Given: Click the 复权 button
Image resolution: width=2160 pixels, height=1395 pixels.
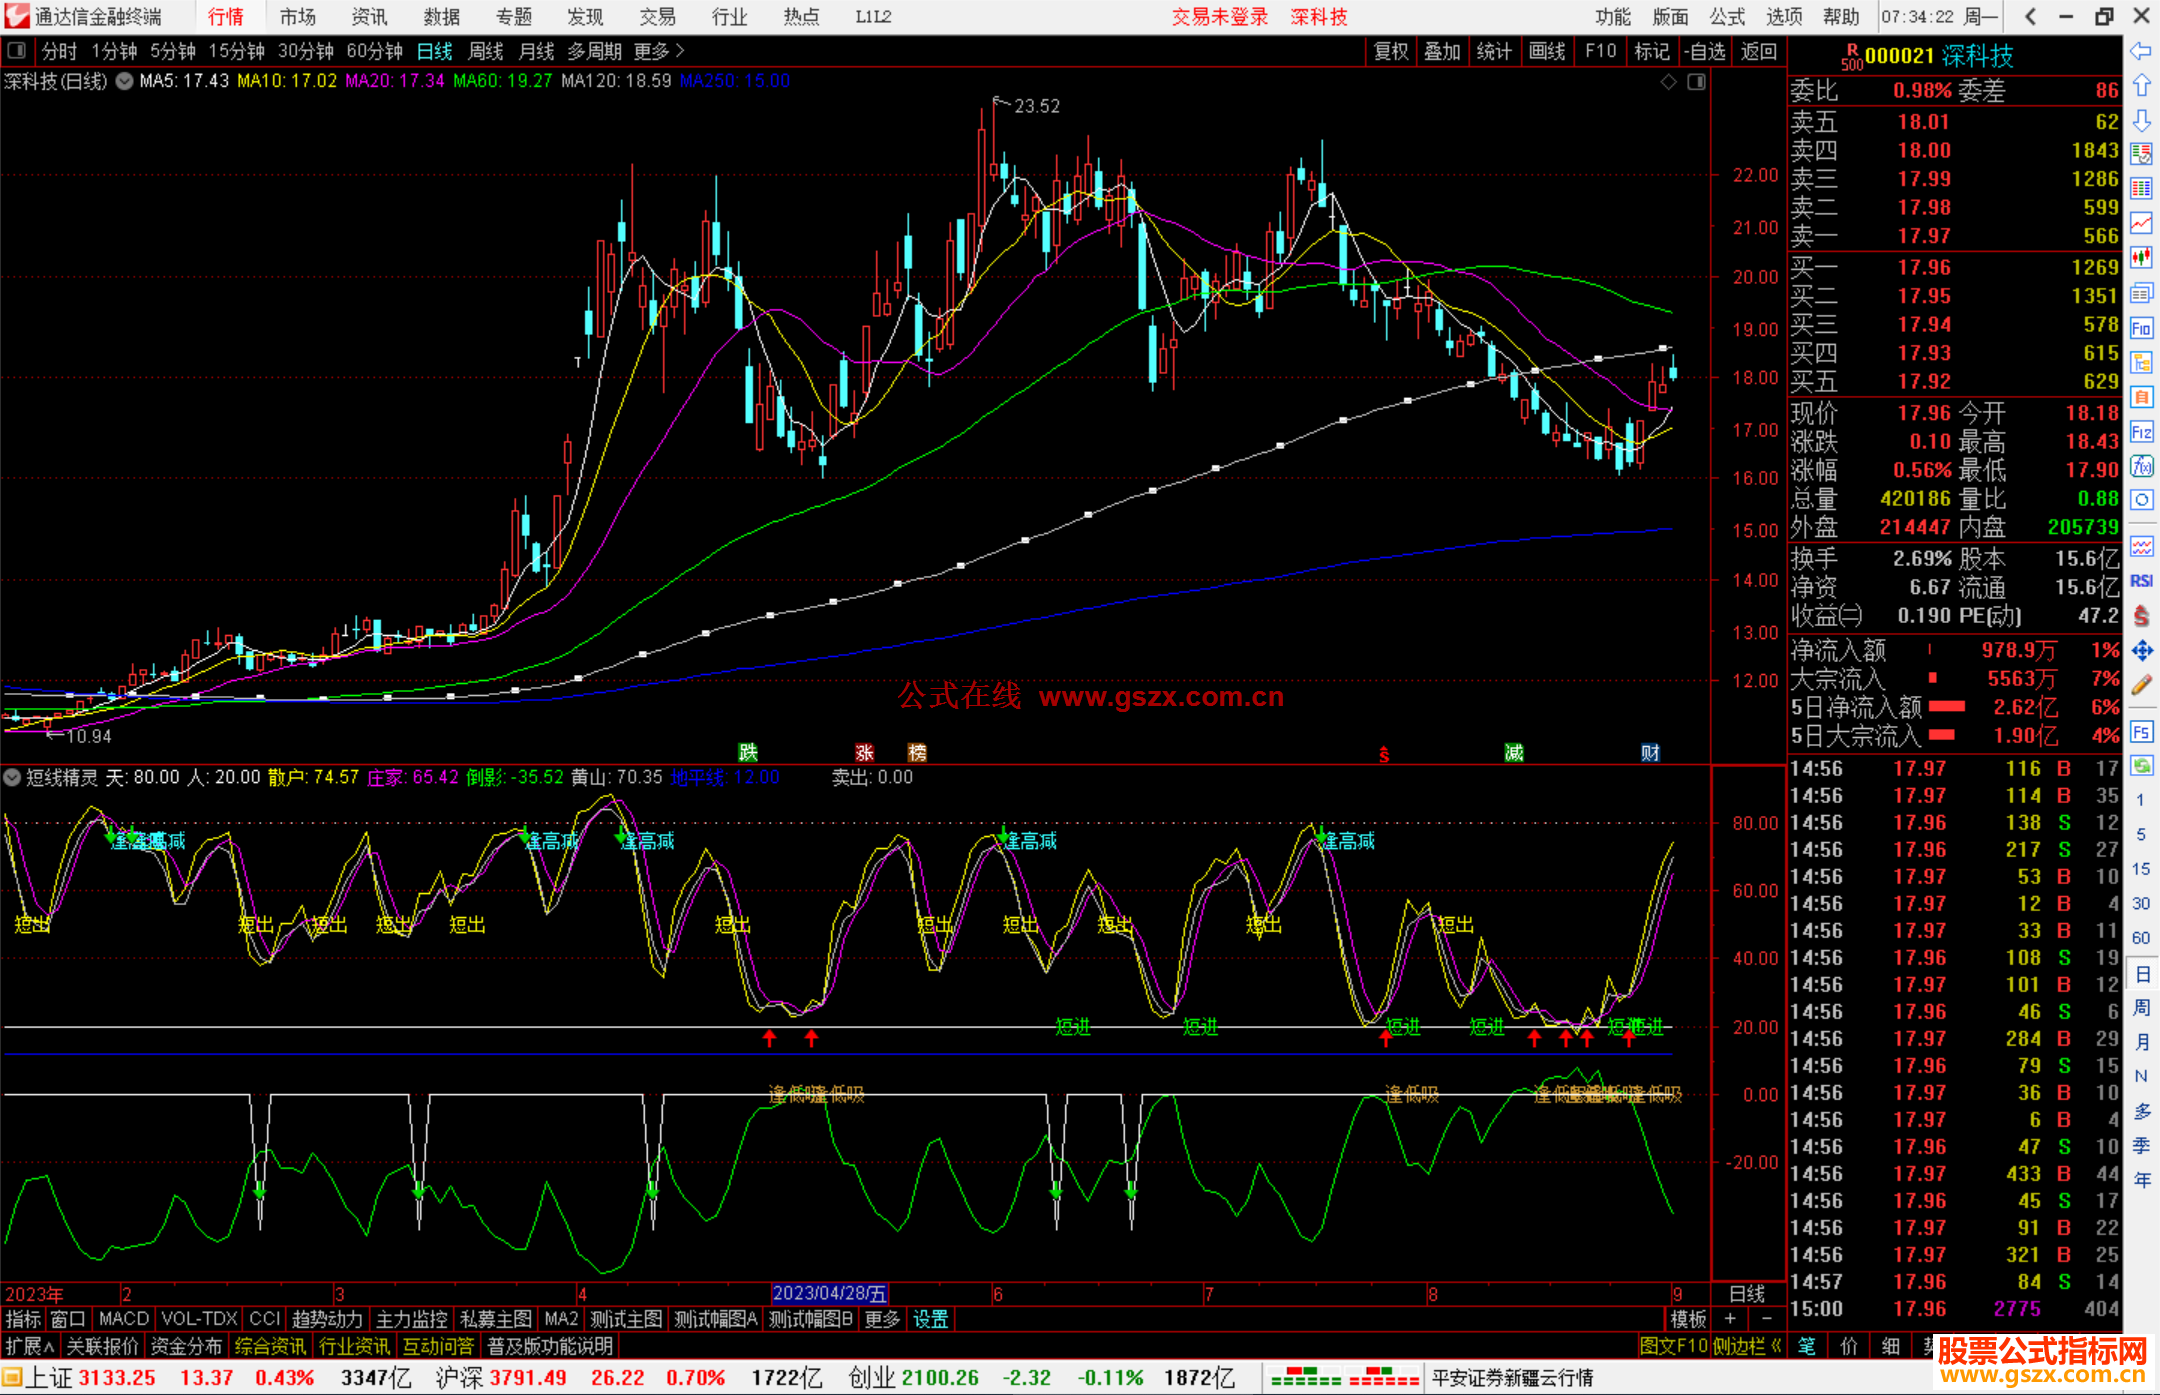Looking at the screenshot, I should 1391,51.
